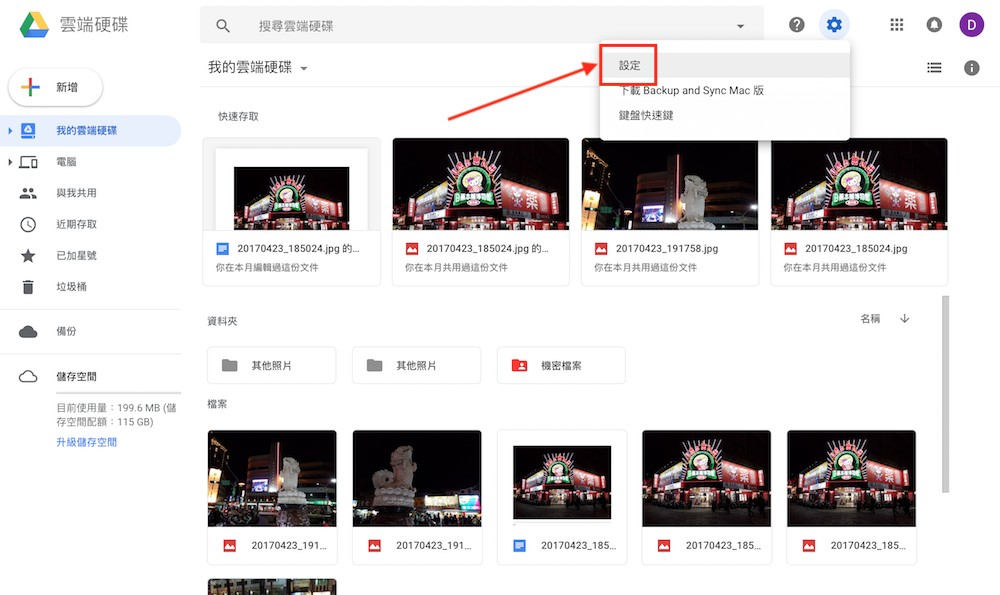Viewport: 1000px width, 595px height.
Task: Check notifications via the bell icon
Action: pos(934,24)
